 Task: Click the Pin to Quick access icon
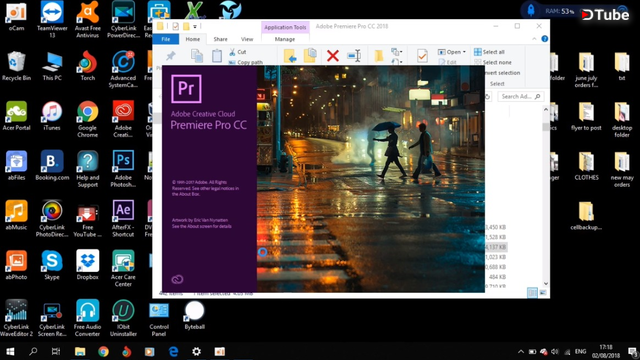tap(171, 56)
